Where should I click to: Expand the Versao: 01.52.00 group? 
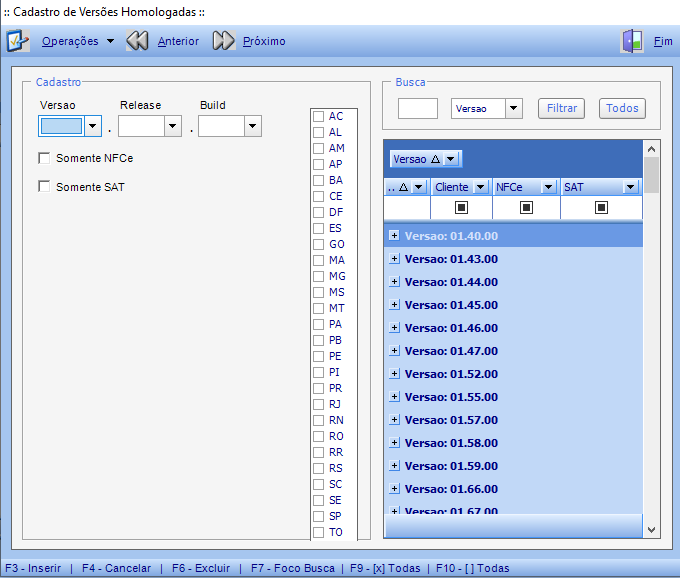(x=394, y=373)
